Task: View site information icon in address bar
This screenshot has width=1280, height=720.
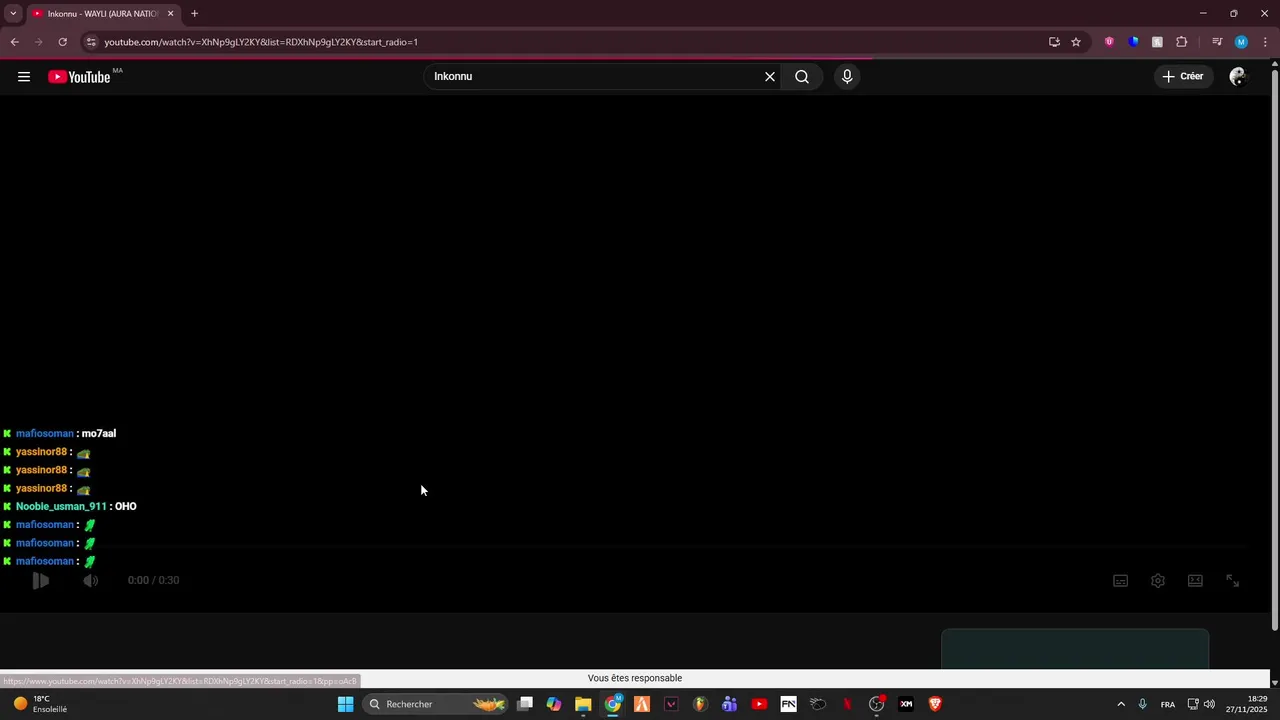Action: tap(91, 42)
